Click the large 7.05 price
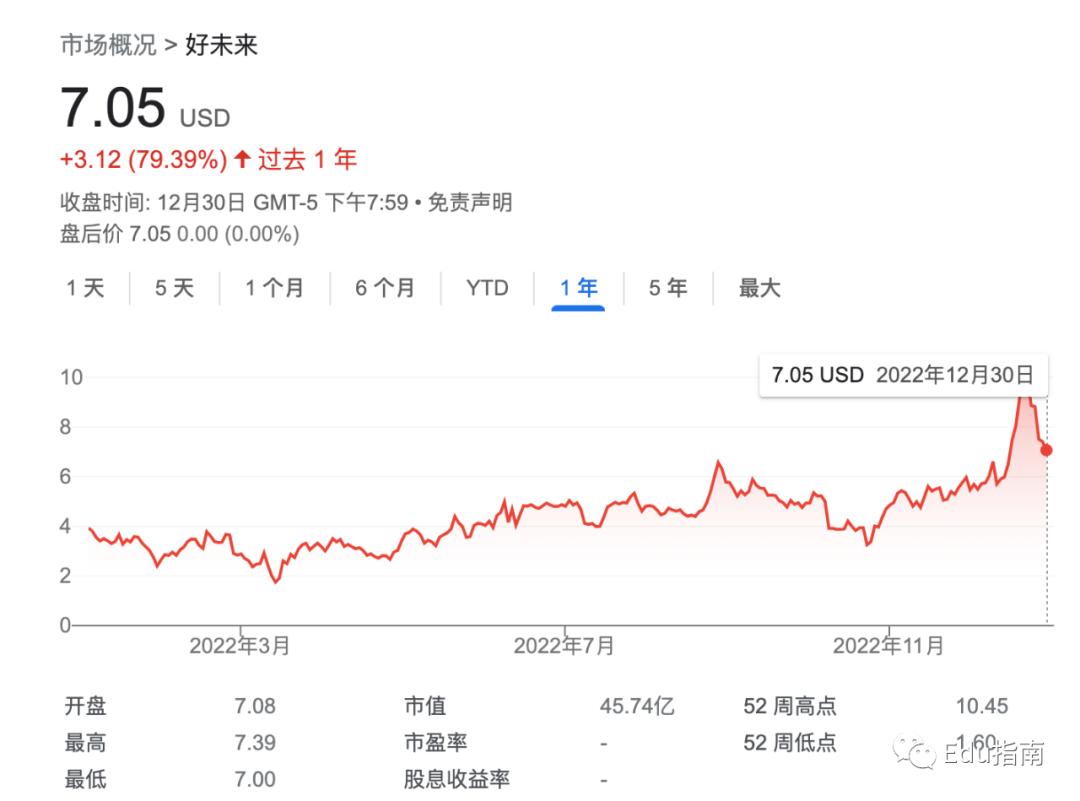 click(113, 108)
